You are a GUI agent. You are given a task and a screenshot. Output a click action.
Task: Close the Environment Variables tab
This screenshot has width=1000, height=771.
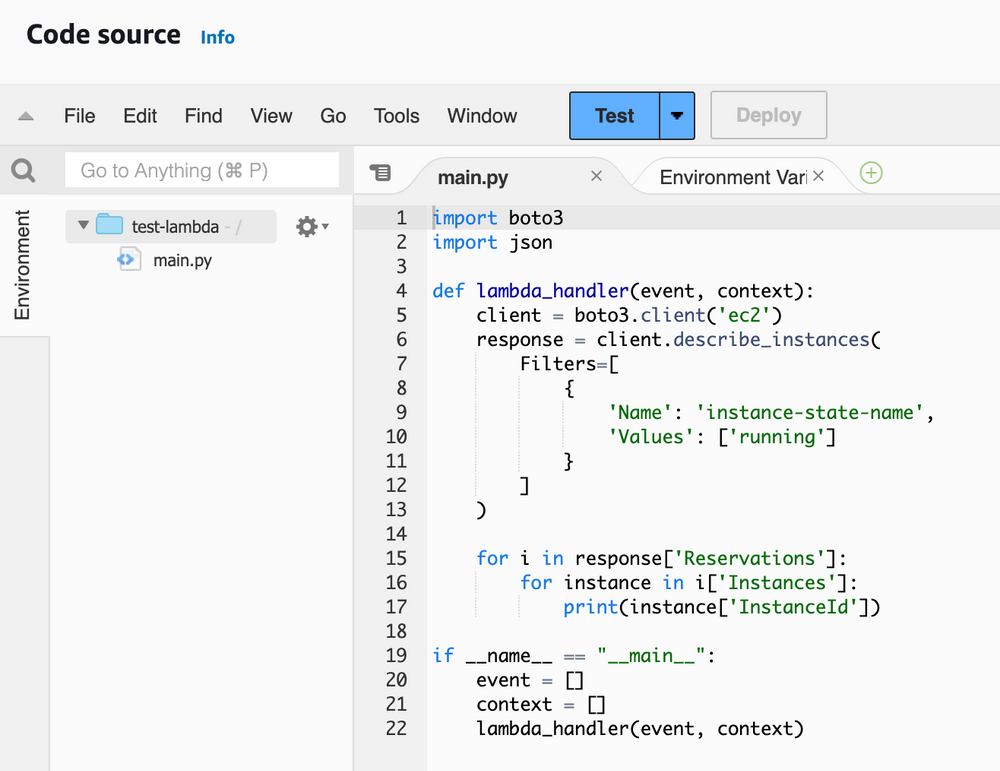point(818,174)
